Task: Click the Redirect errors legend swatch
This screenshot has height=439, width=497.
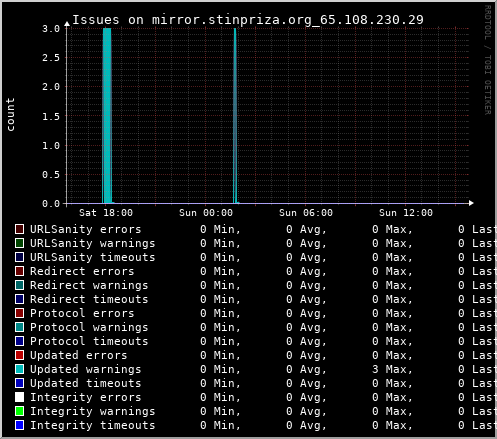Action: (x=19, y=271)
